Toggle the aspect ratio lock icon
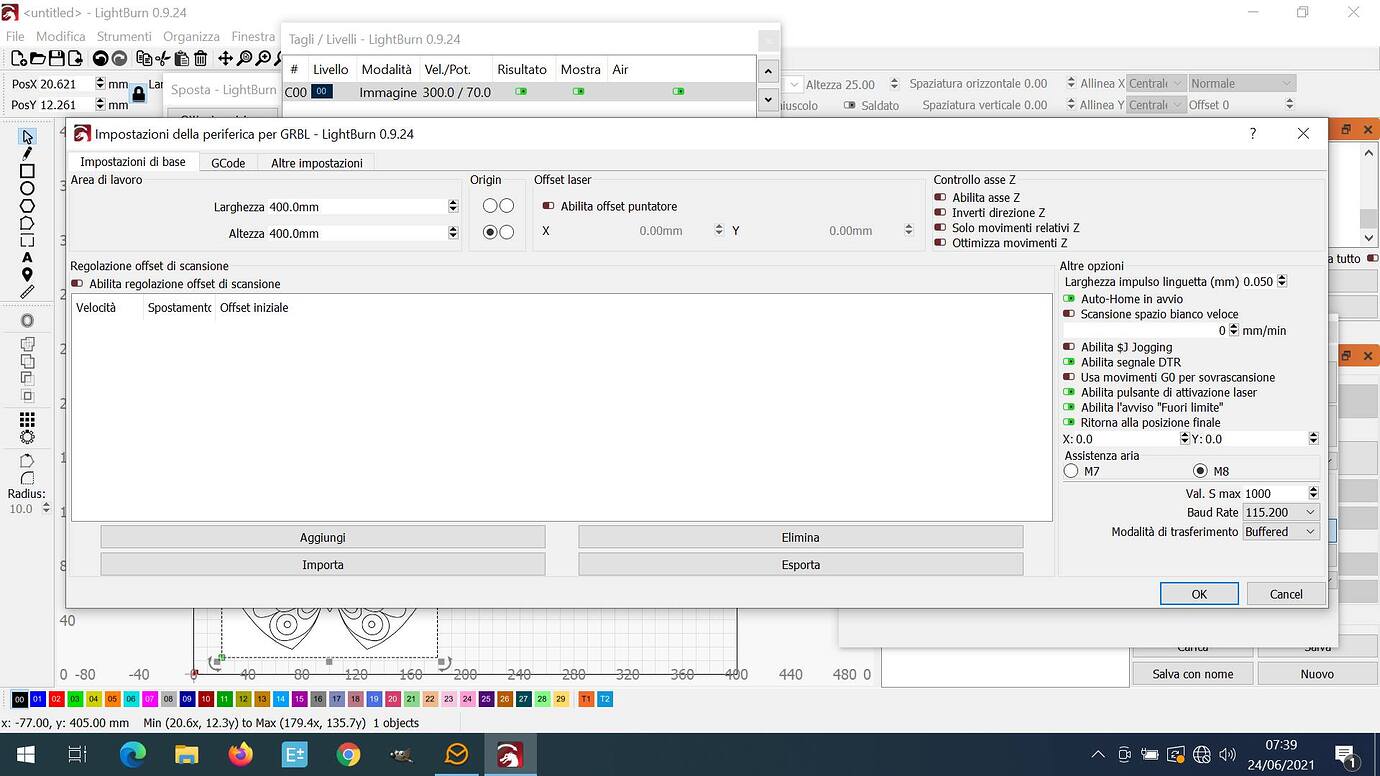Screen dimensions: 1380x776 click(138, 94)
